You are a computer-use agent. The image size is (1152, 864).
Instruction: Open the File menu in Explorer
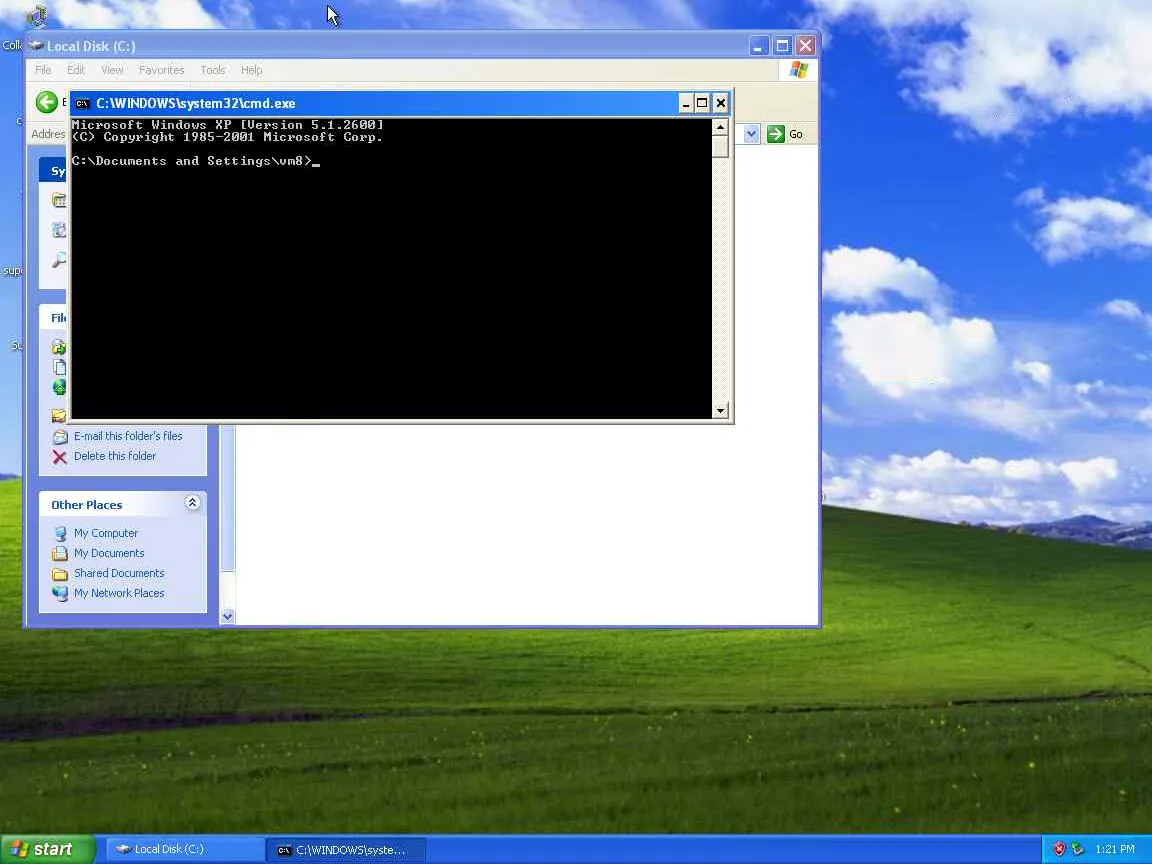pyautogui.click(x=43, y=70)
